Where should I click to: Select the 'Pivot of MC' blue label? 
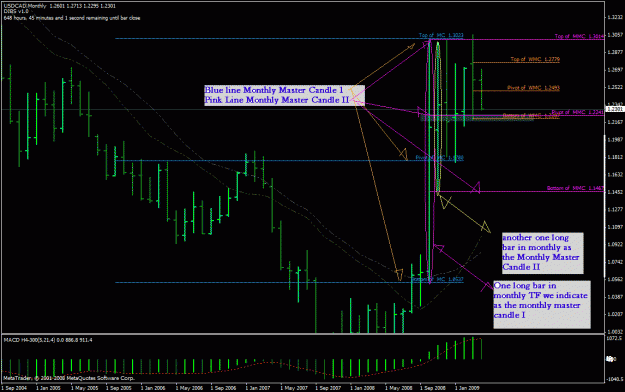439,158
